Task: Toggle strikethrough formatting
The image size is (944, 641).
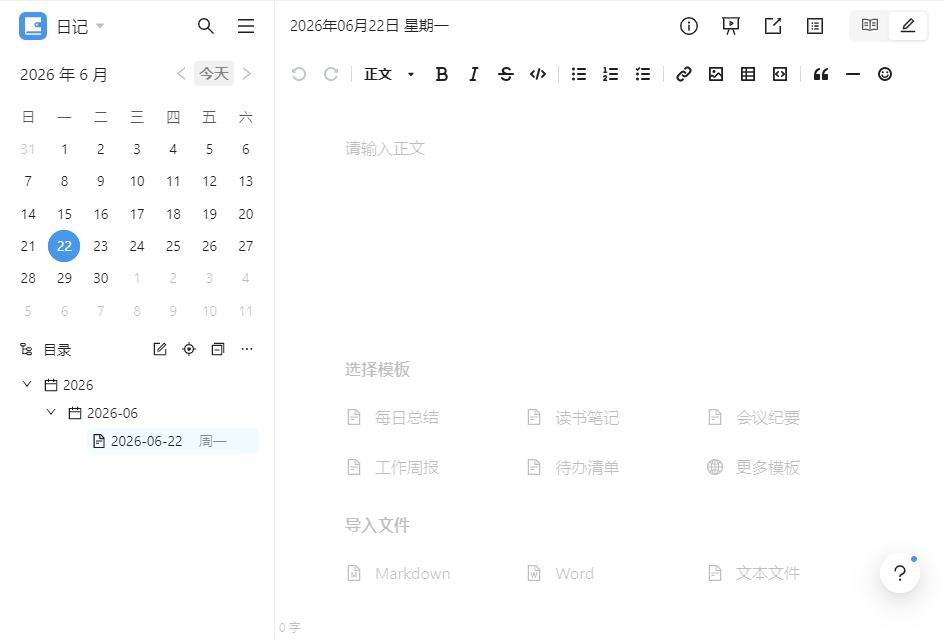Action: click(x=506, y=74)
